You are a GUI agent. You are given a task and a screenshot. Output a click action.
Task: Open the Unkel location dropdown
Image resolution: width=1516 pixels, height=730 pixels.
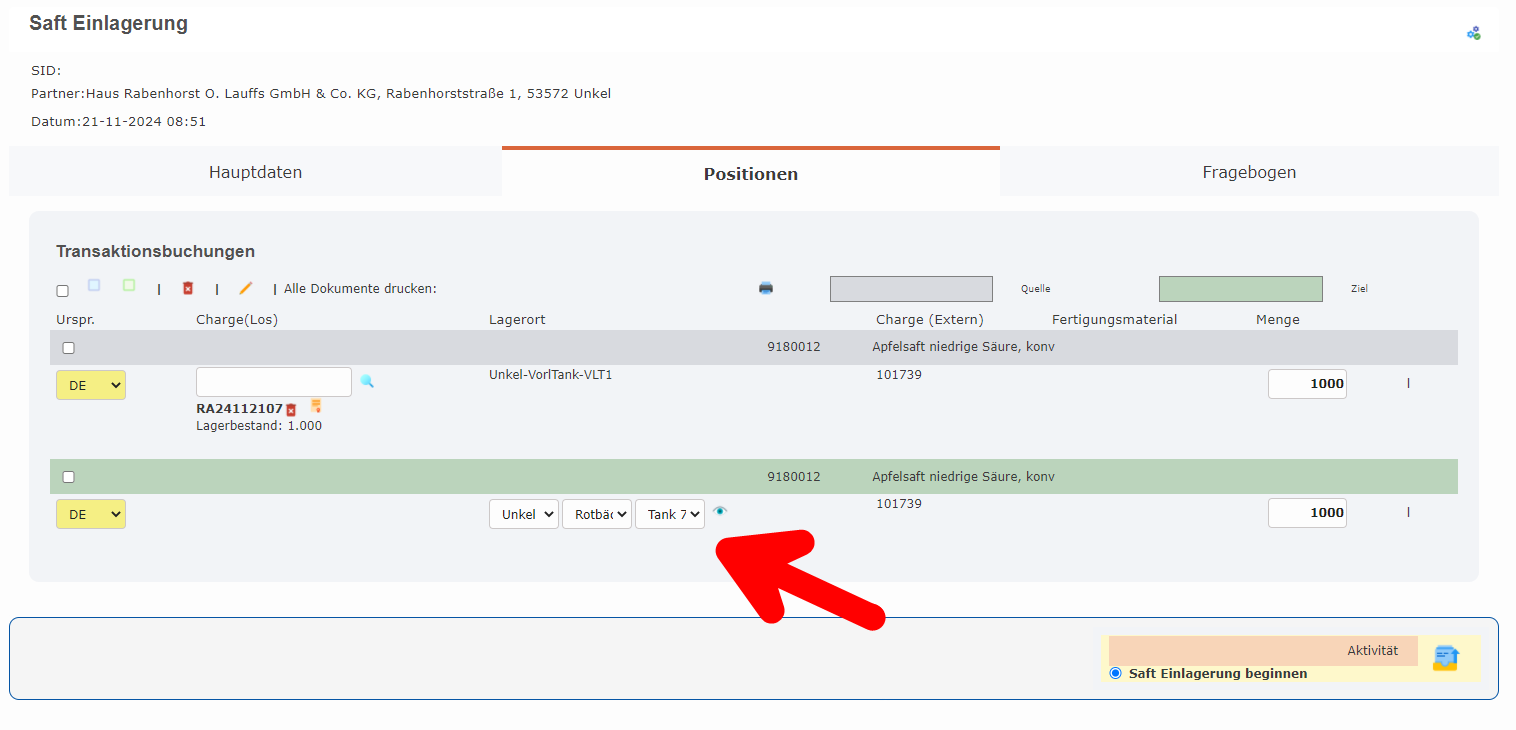pyautogui.click(x=523, y=514)
